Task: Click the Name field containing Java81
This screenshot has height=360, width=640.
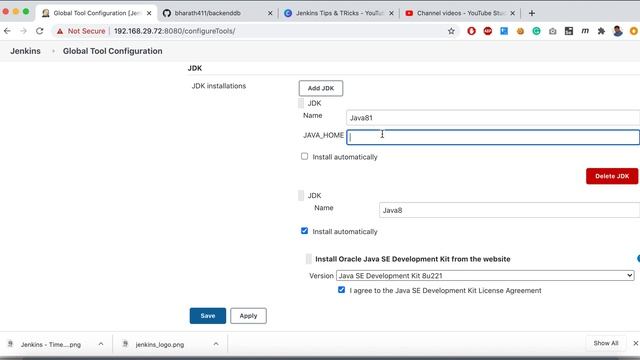Action: (493, 118)
